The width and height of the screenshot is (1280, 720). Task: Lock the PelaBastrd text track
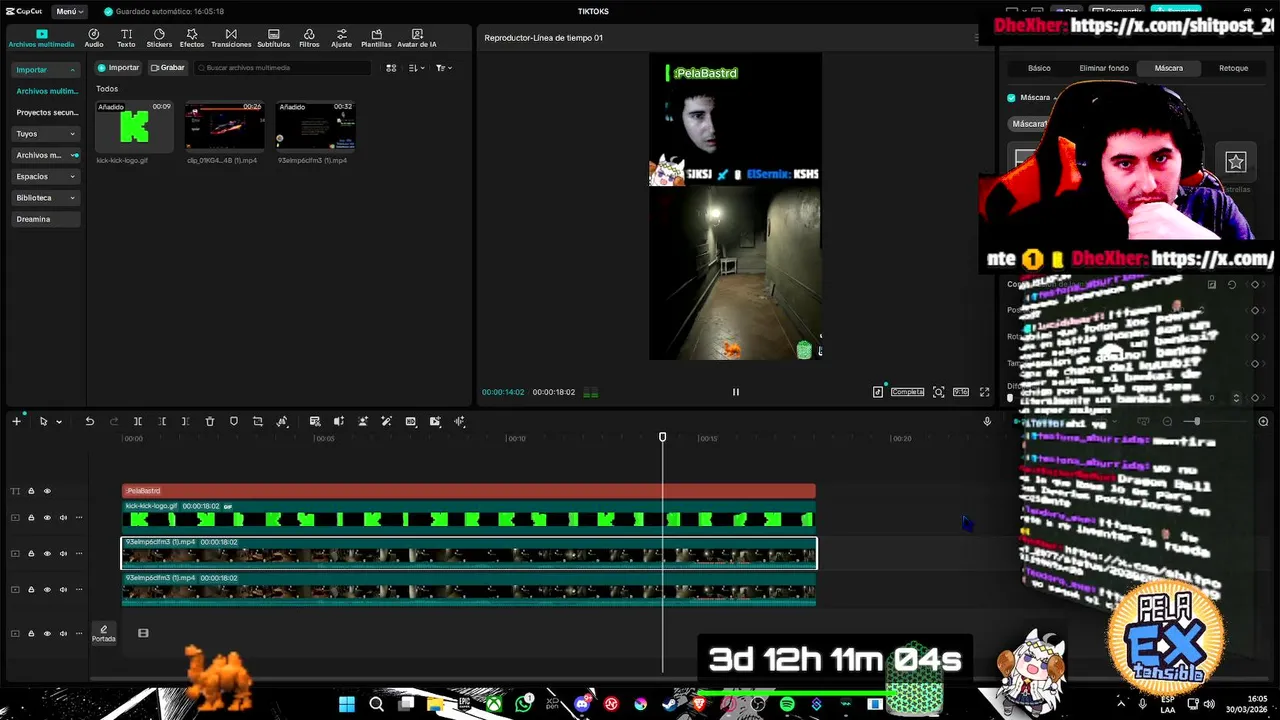click(x=31, y=491)
